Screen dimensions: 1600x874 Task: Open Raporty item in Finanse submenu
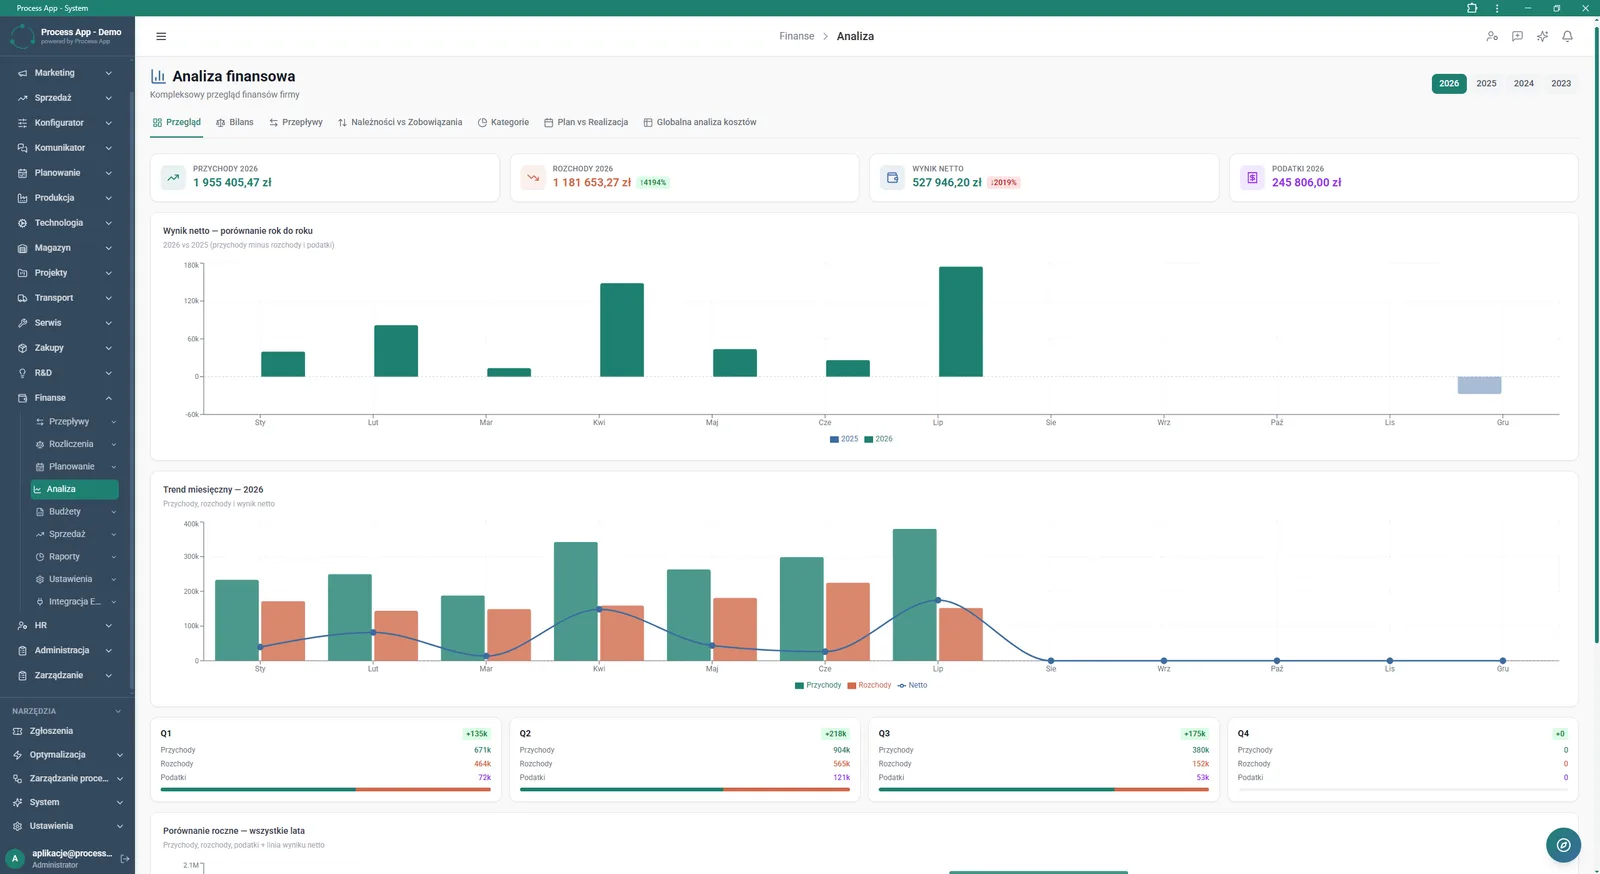coord(75,557)
